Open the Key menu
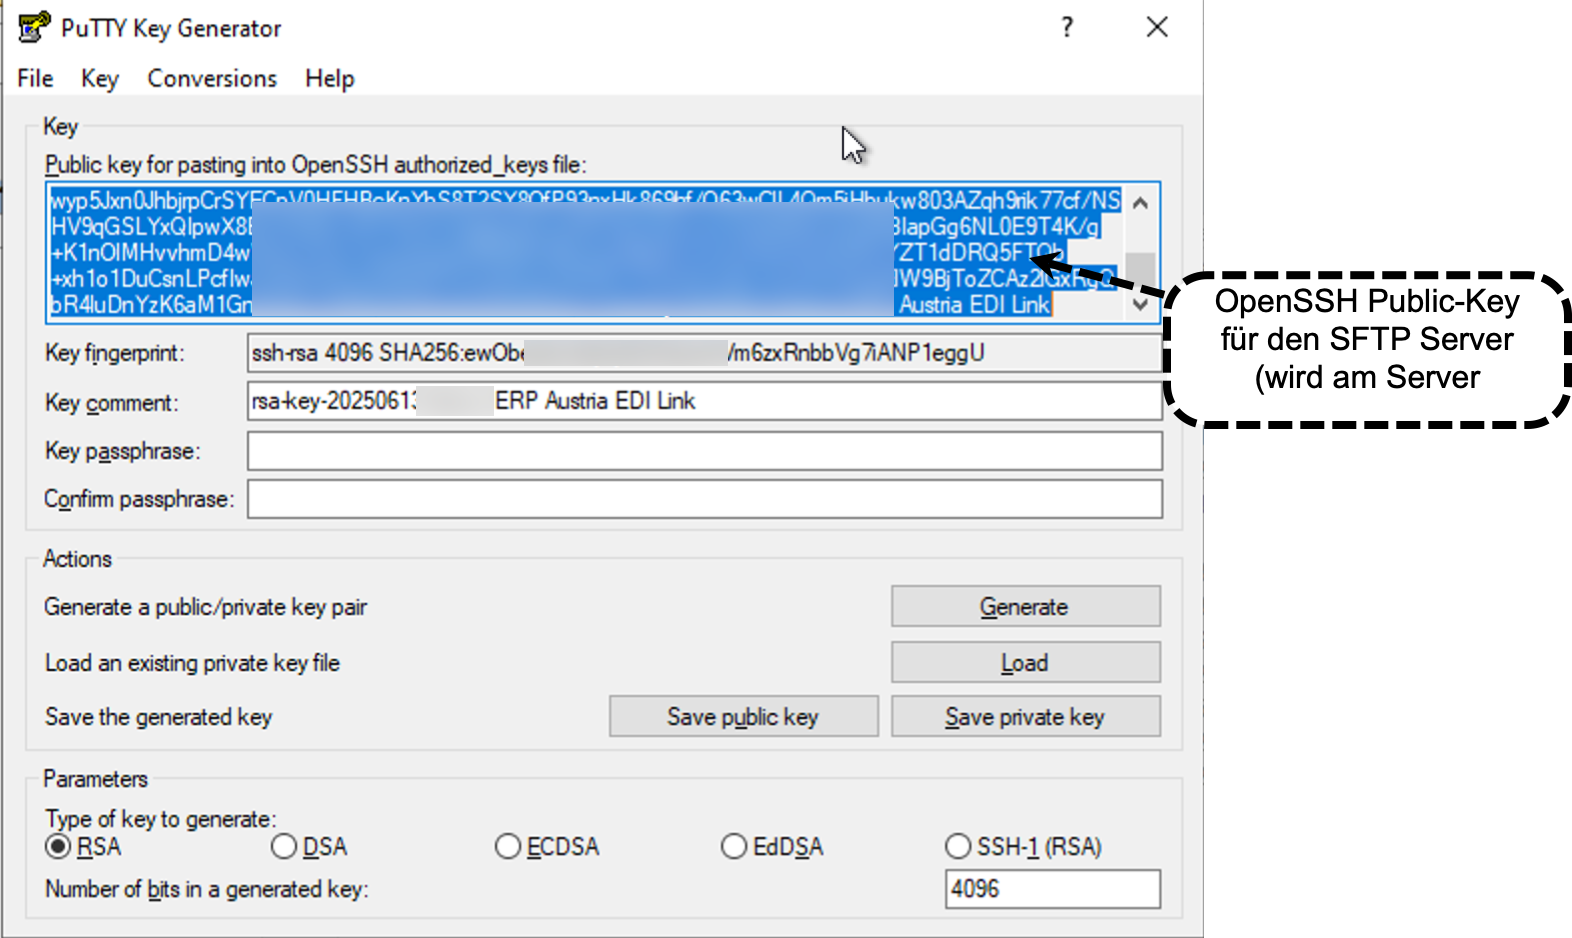This screenshot has width=1572, height=938. tap(100, 78)
